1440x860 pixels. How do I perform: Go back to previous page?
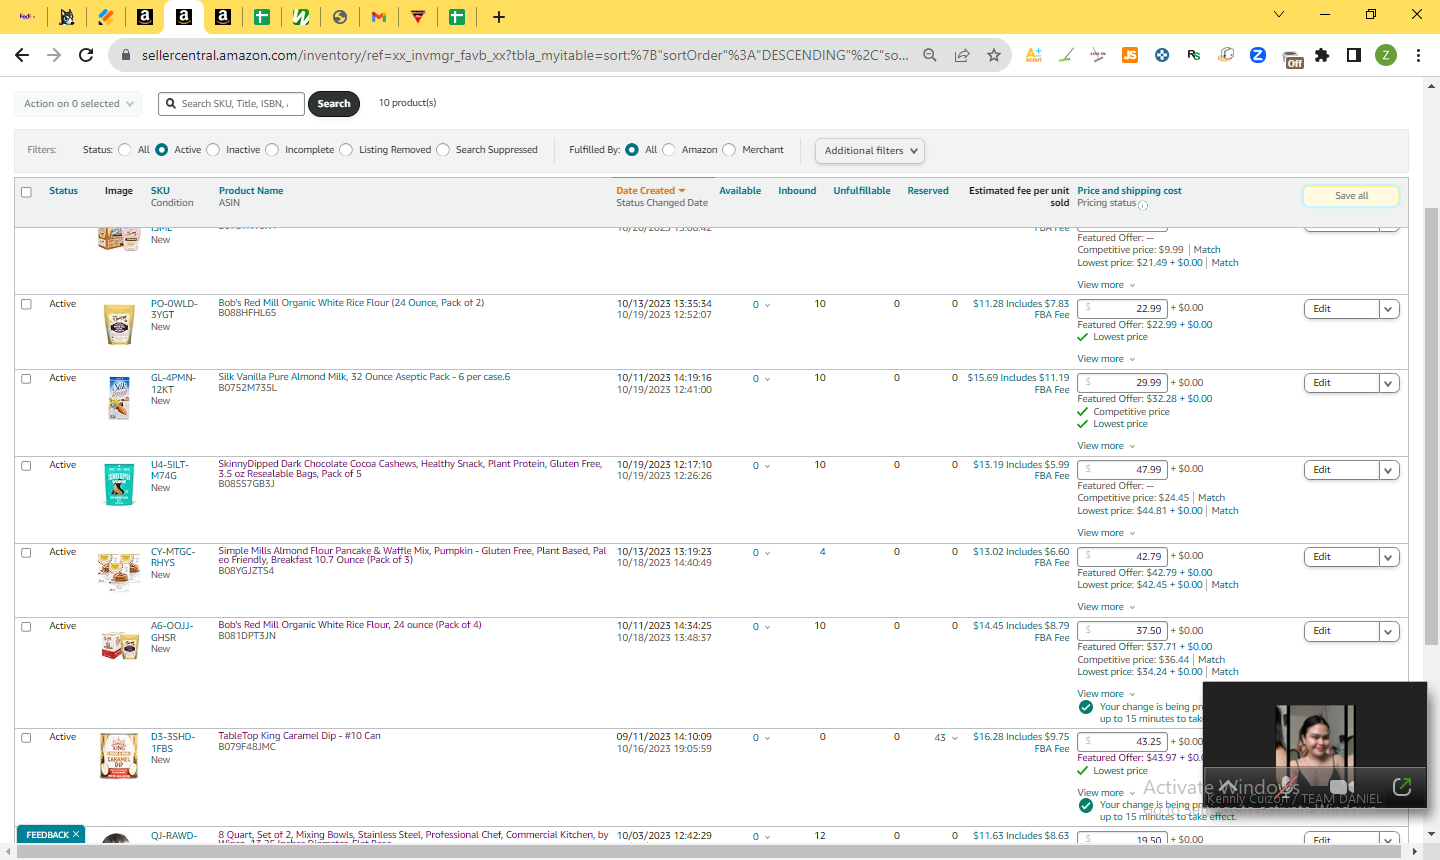coord(22,55)
